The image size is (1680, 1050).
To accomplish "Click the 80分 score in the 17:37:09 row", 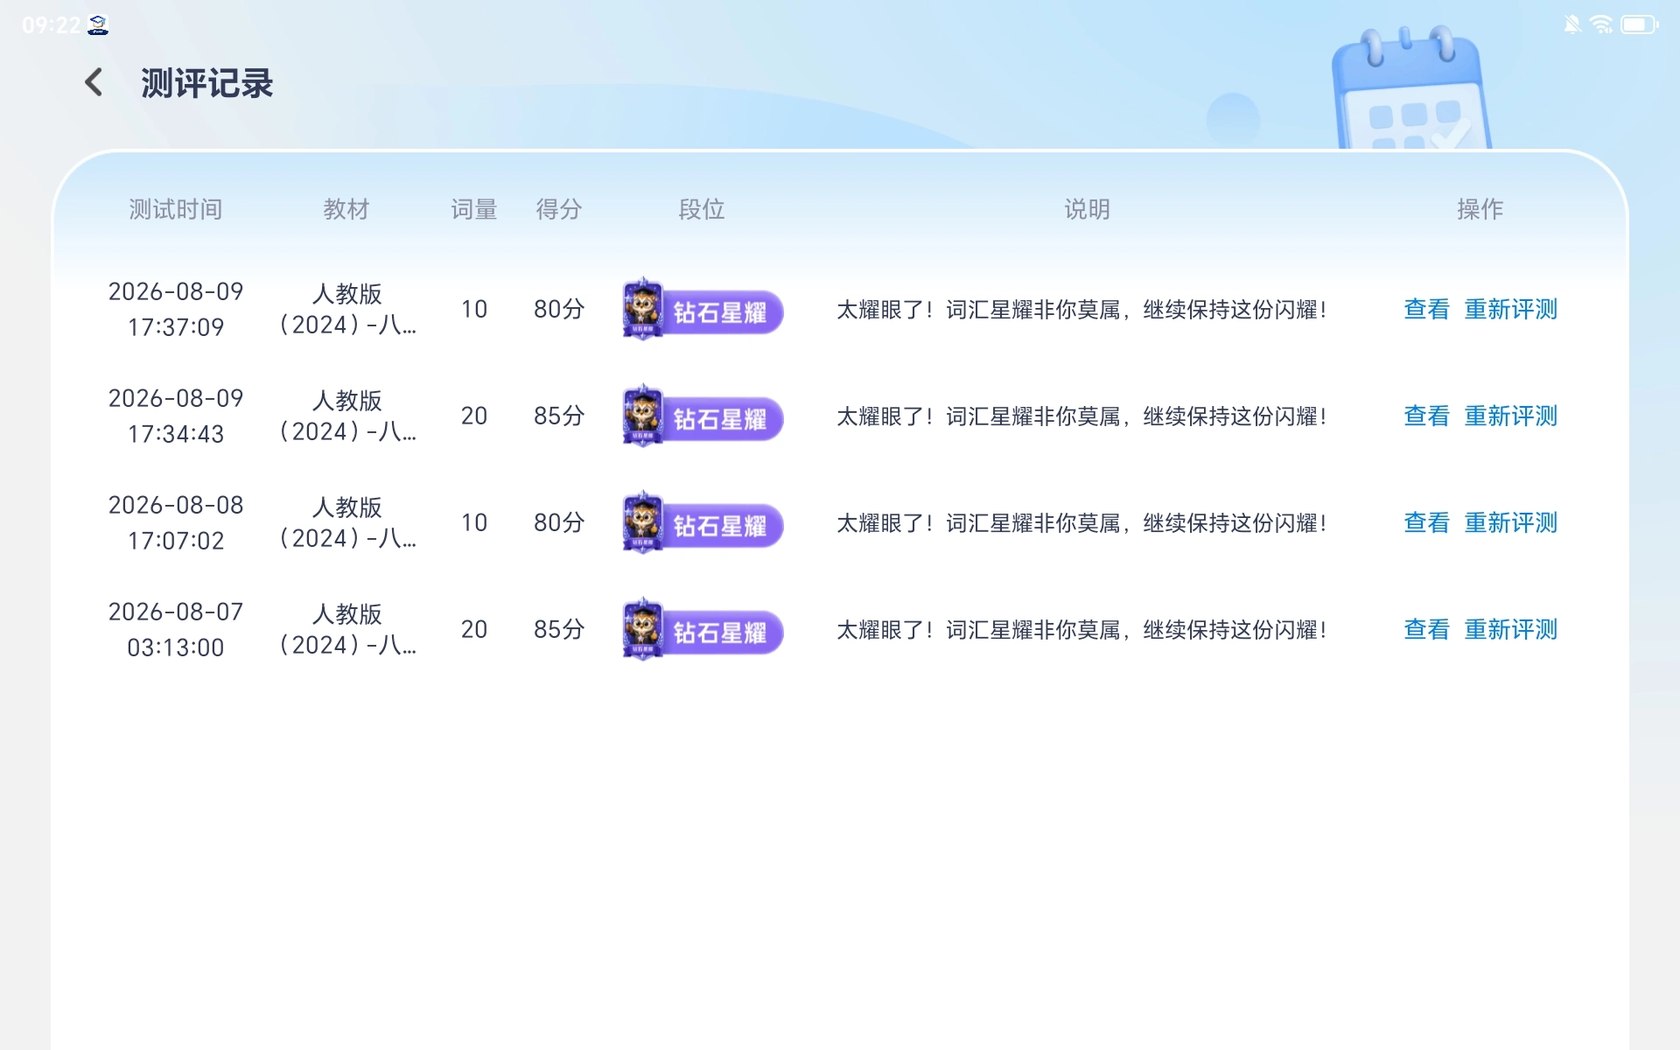I will pyautogui.click(x=559, y=309).
